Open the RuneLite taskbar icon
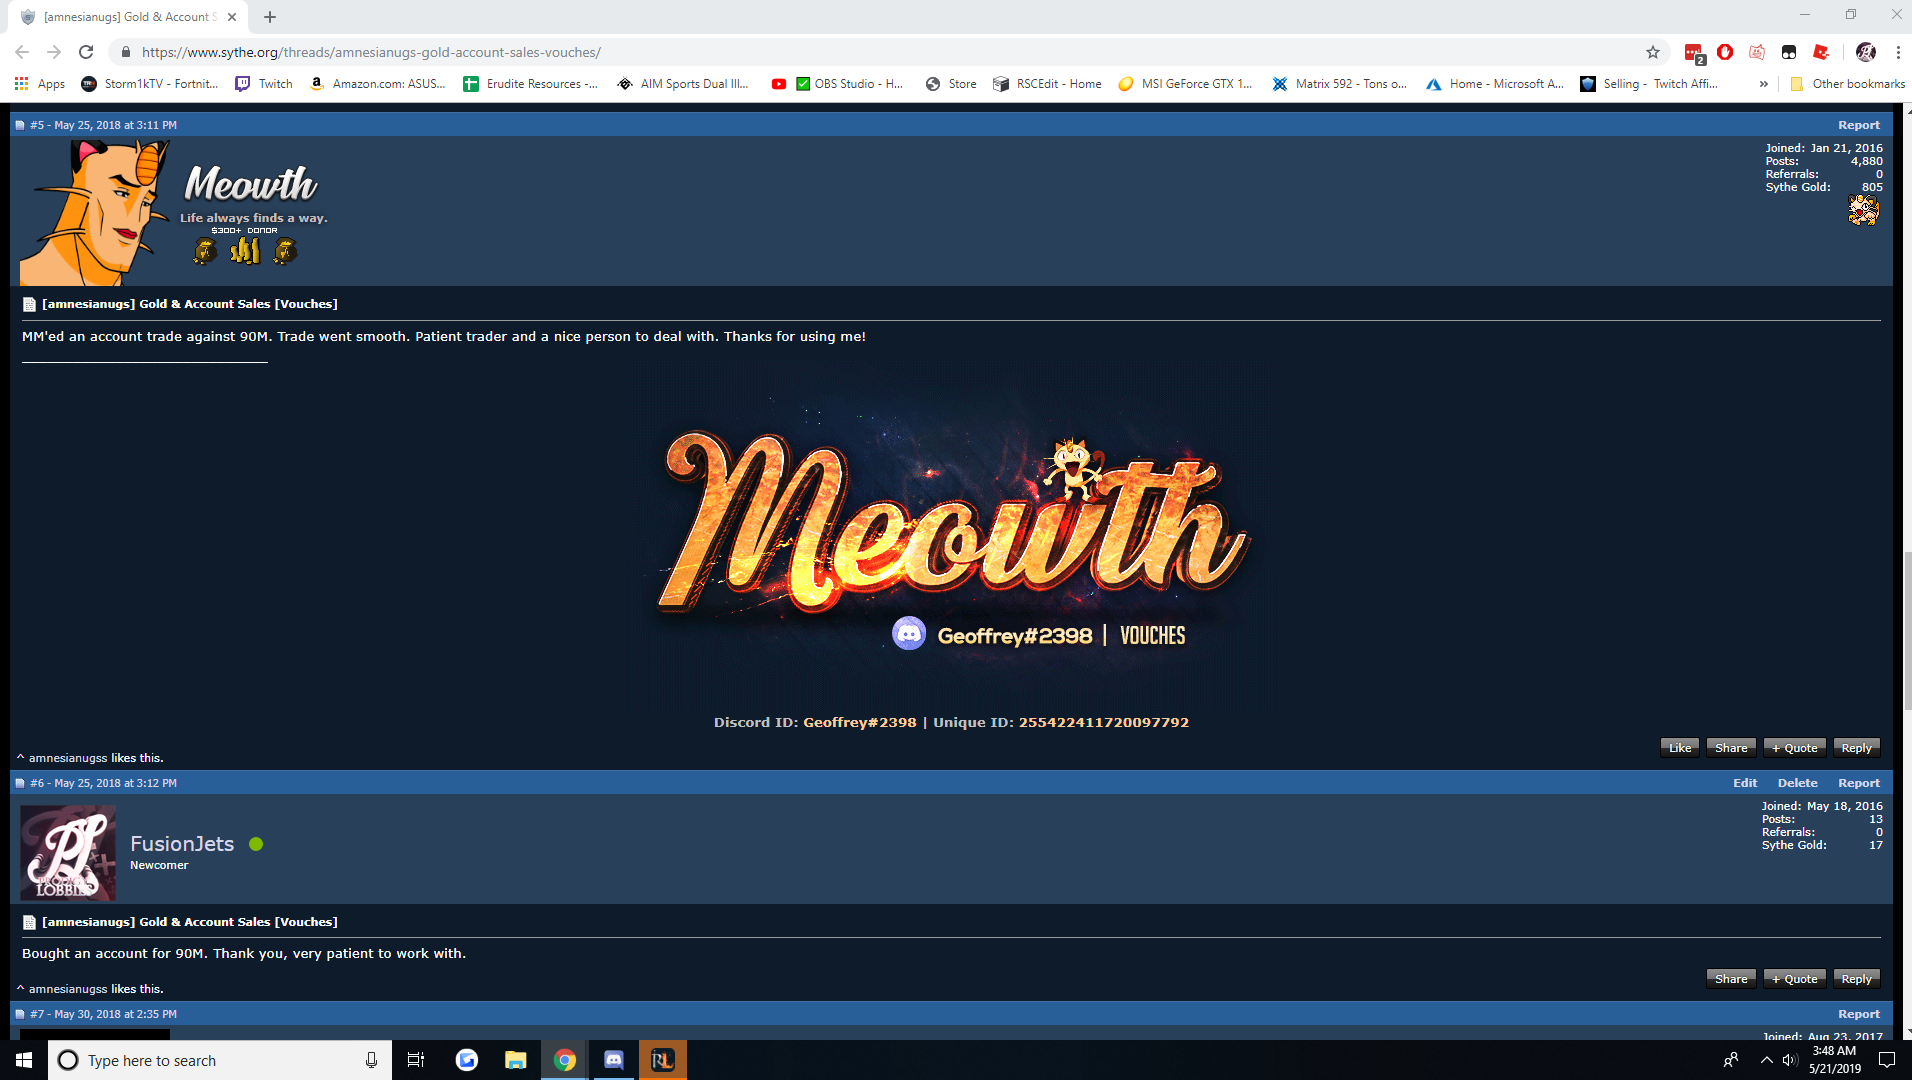The width and height of the screenshot is (1912, 1080). click(x=663, y=1060)
